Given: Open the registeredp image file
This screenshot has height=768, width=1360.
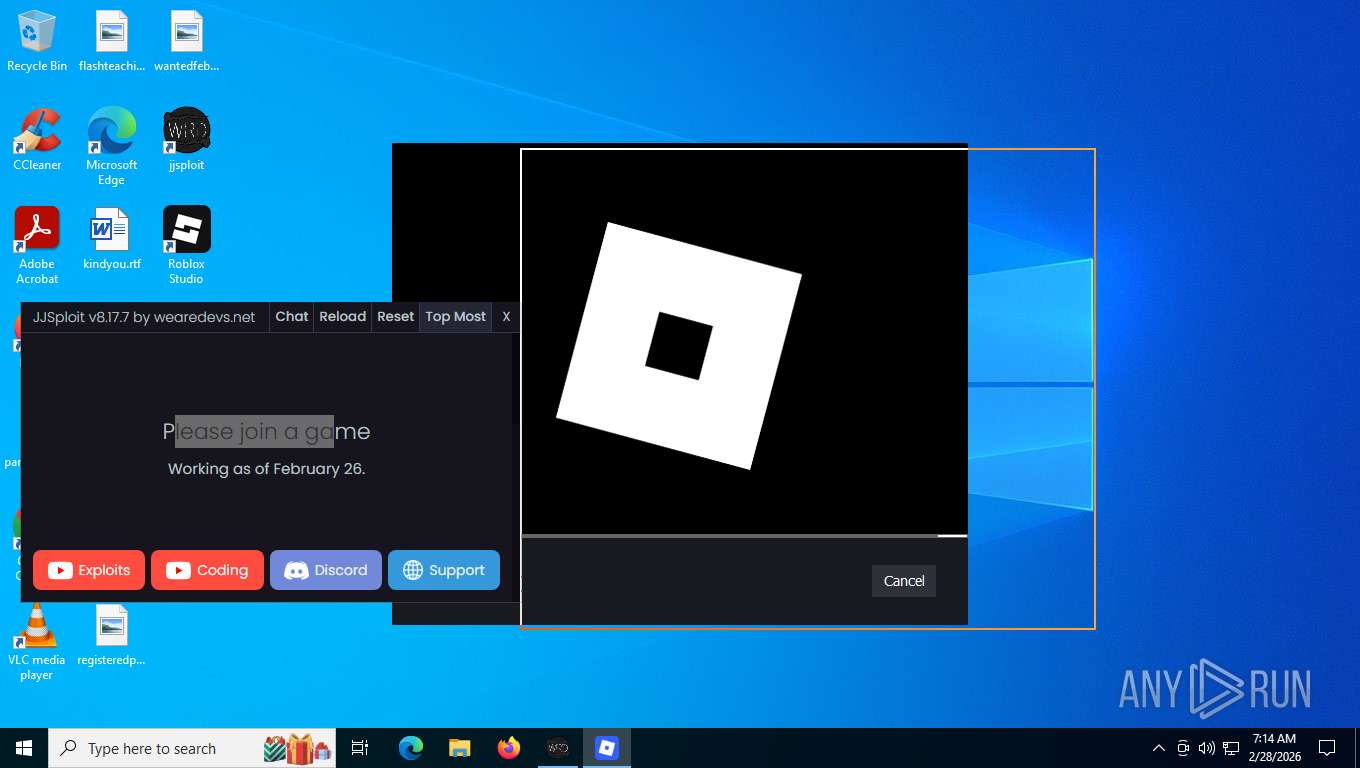Looking at the screenshot, I should [112, 635].
